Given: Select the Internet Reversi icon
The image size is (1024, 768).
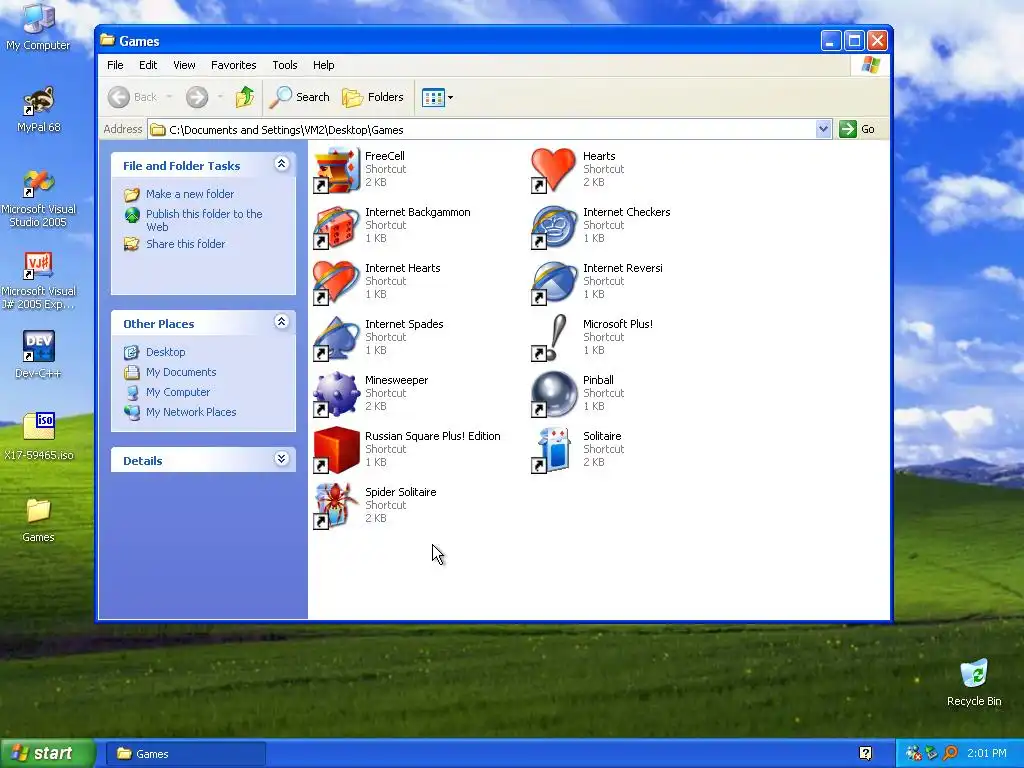Looking at the screenshot, I should (x=554, y=282).
